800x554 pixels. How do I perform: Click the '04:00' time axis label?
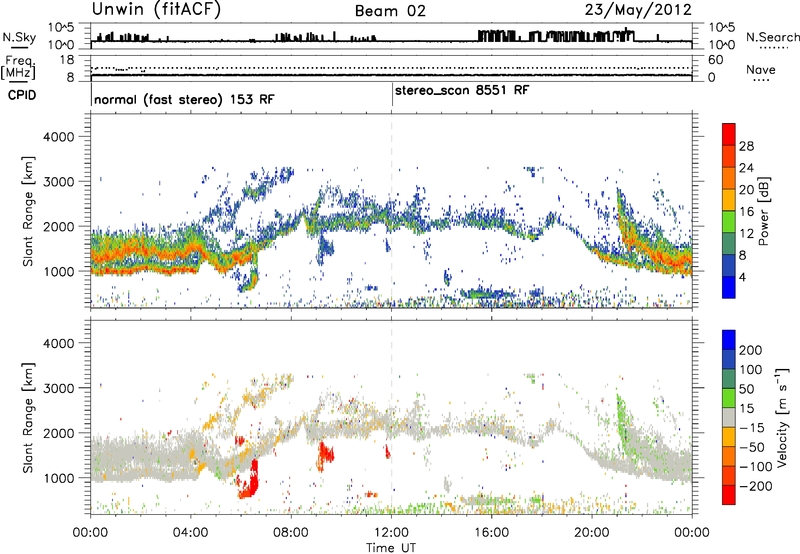[x=190, y=533]
